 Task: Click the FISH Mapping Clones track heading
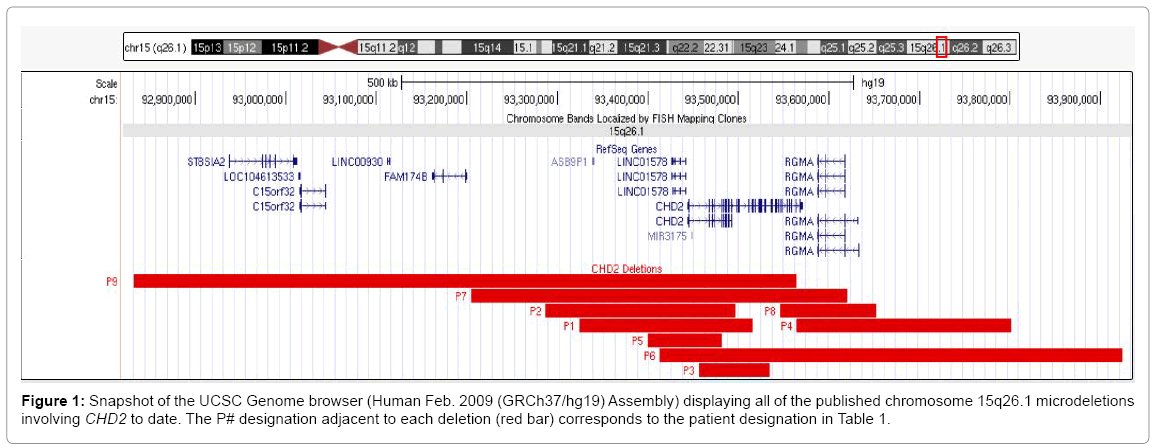[x=626, y=118]
